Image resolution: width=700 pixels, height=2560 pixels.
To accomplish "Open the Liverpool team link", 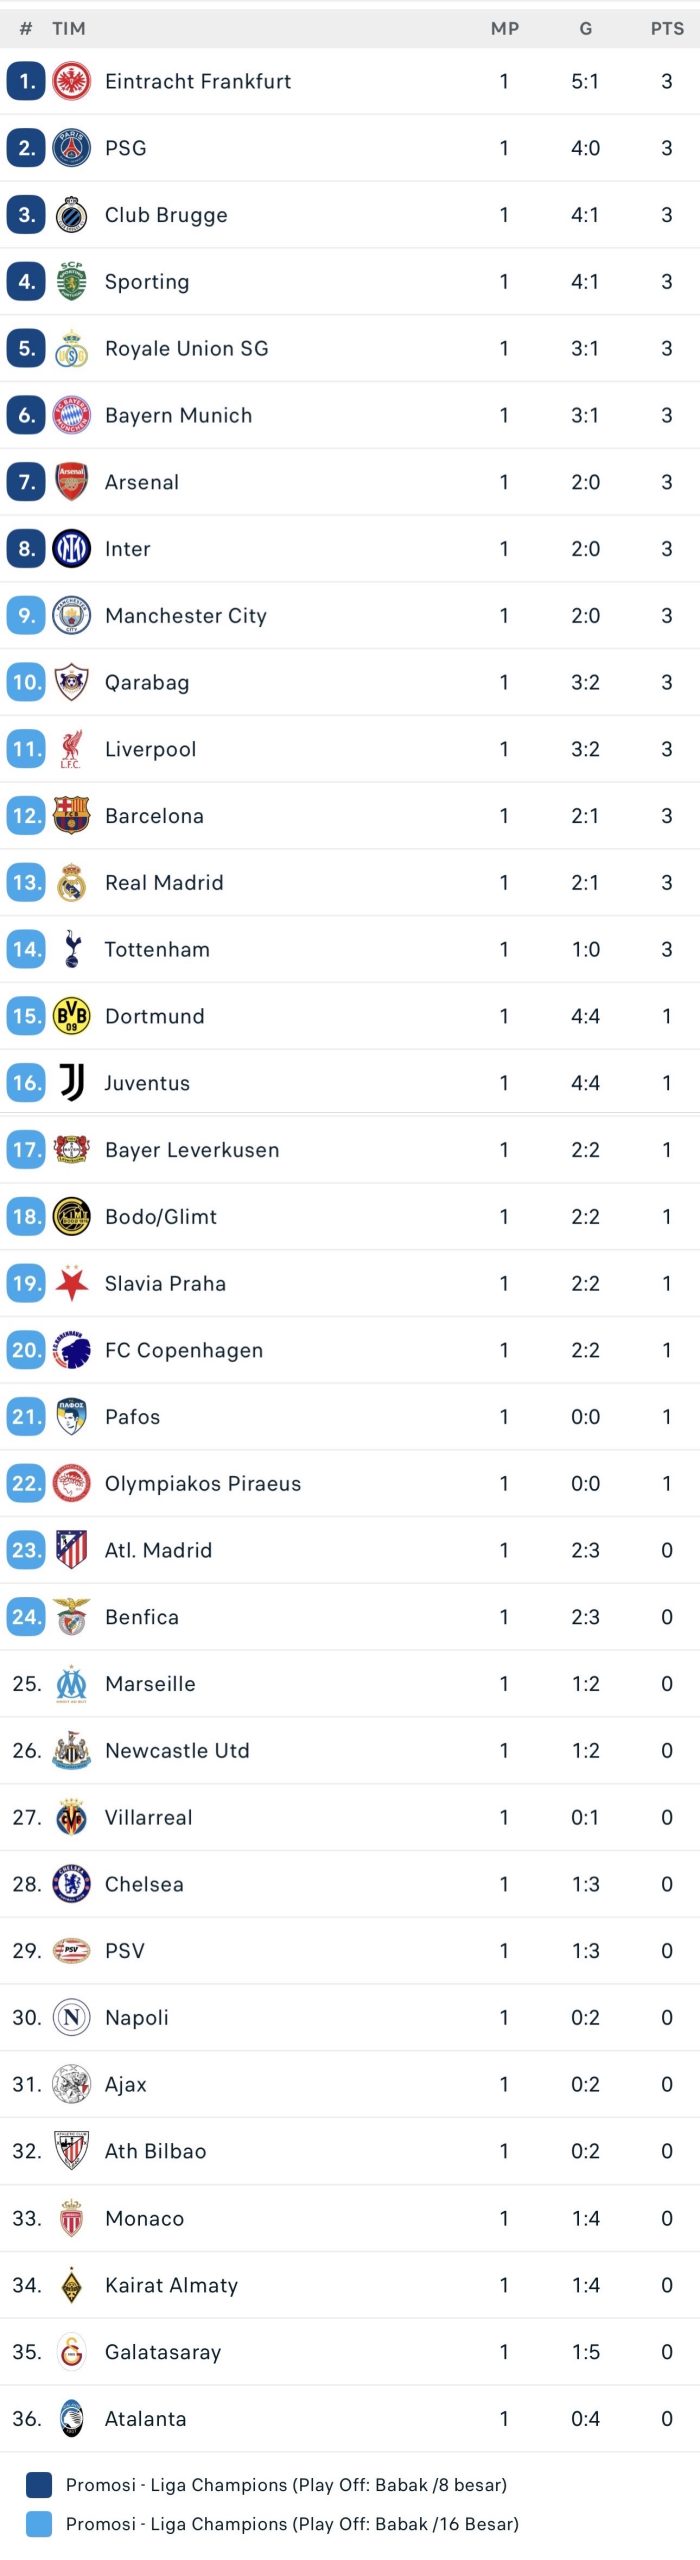I will (151, 749).
